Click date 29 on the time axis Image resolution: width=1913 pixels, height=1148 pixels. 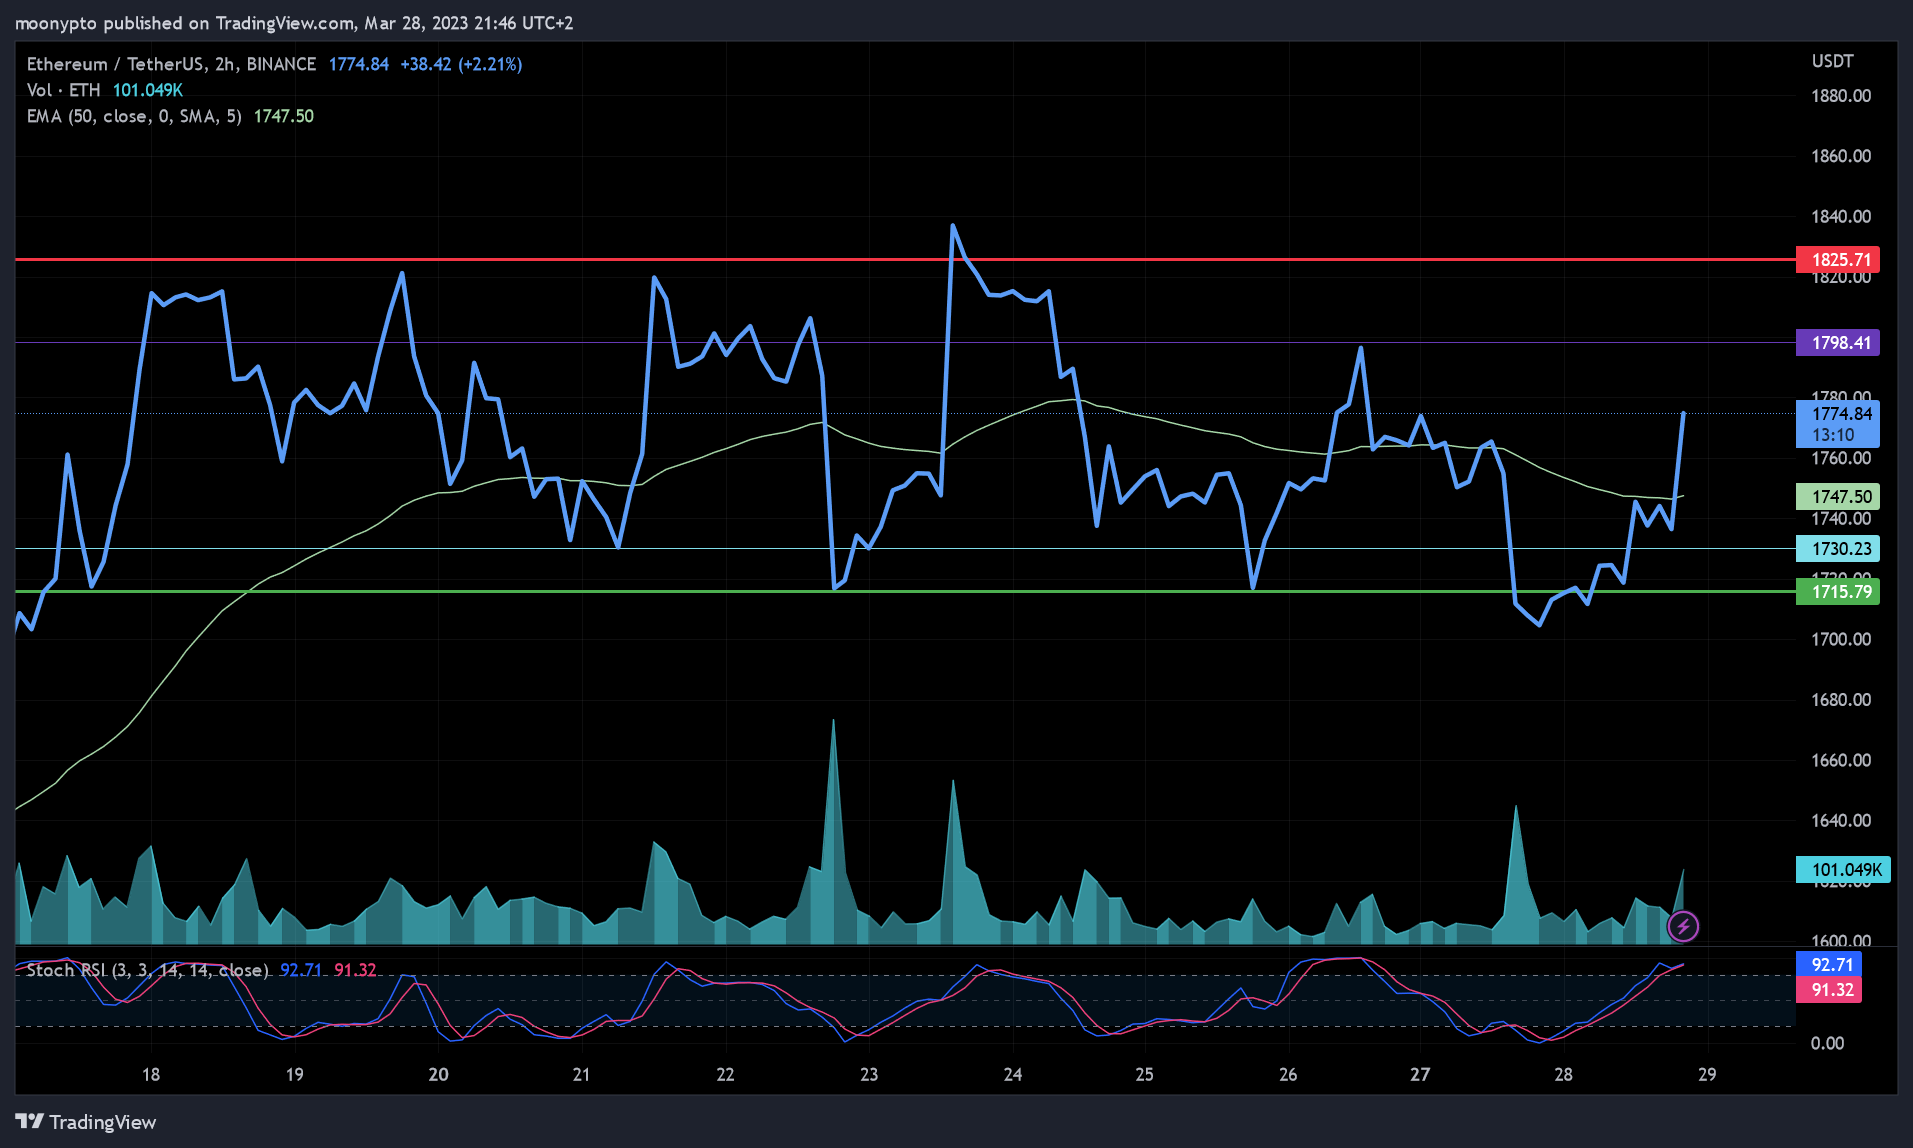(1707, 1074)
